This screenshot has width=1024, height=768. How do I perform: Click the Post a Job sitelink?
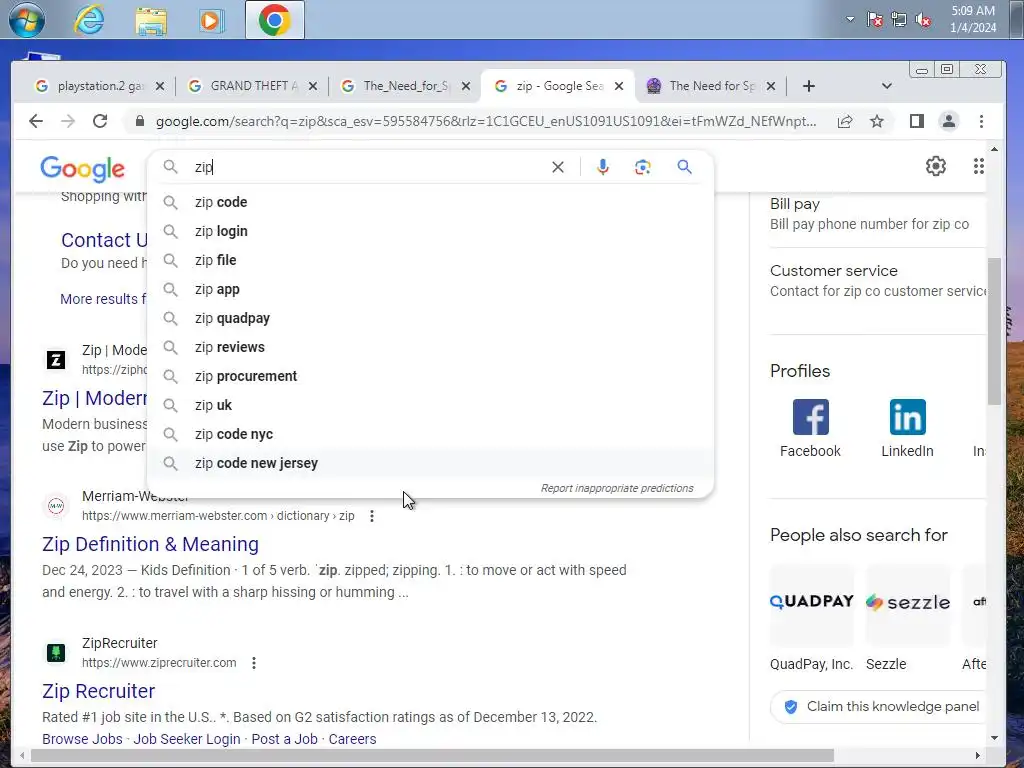(x=284, y=739)
